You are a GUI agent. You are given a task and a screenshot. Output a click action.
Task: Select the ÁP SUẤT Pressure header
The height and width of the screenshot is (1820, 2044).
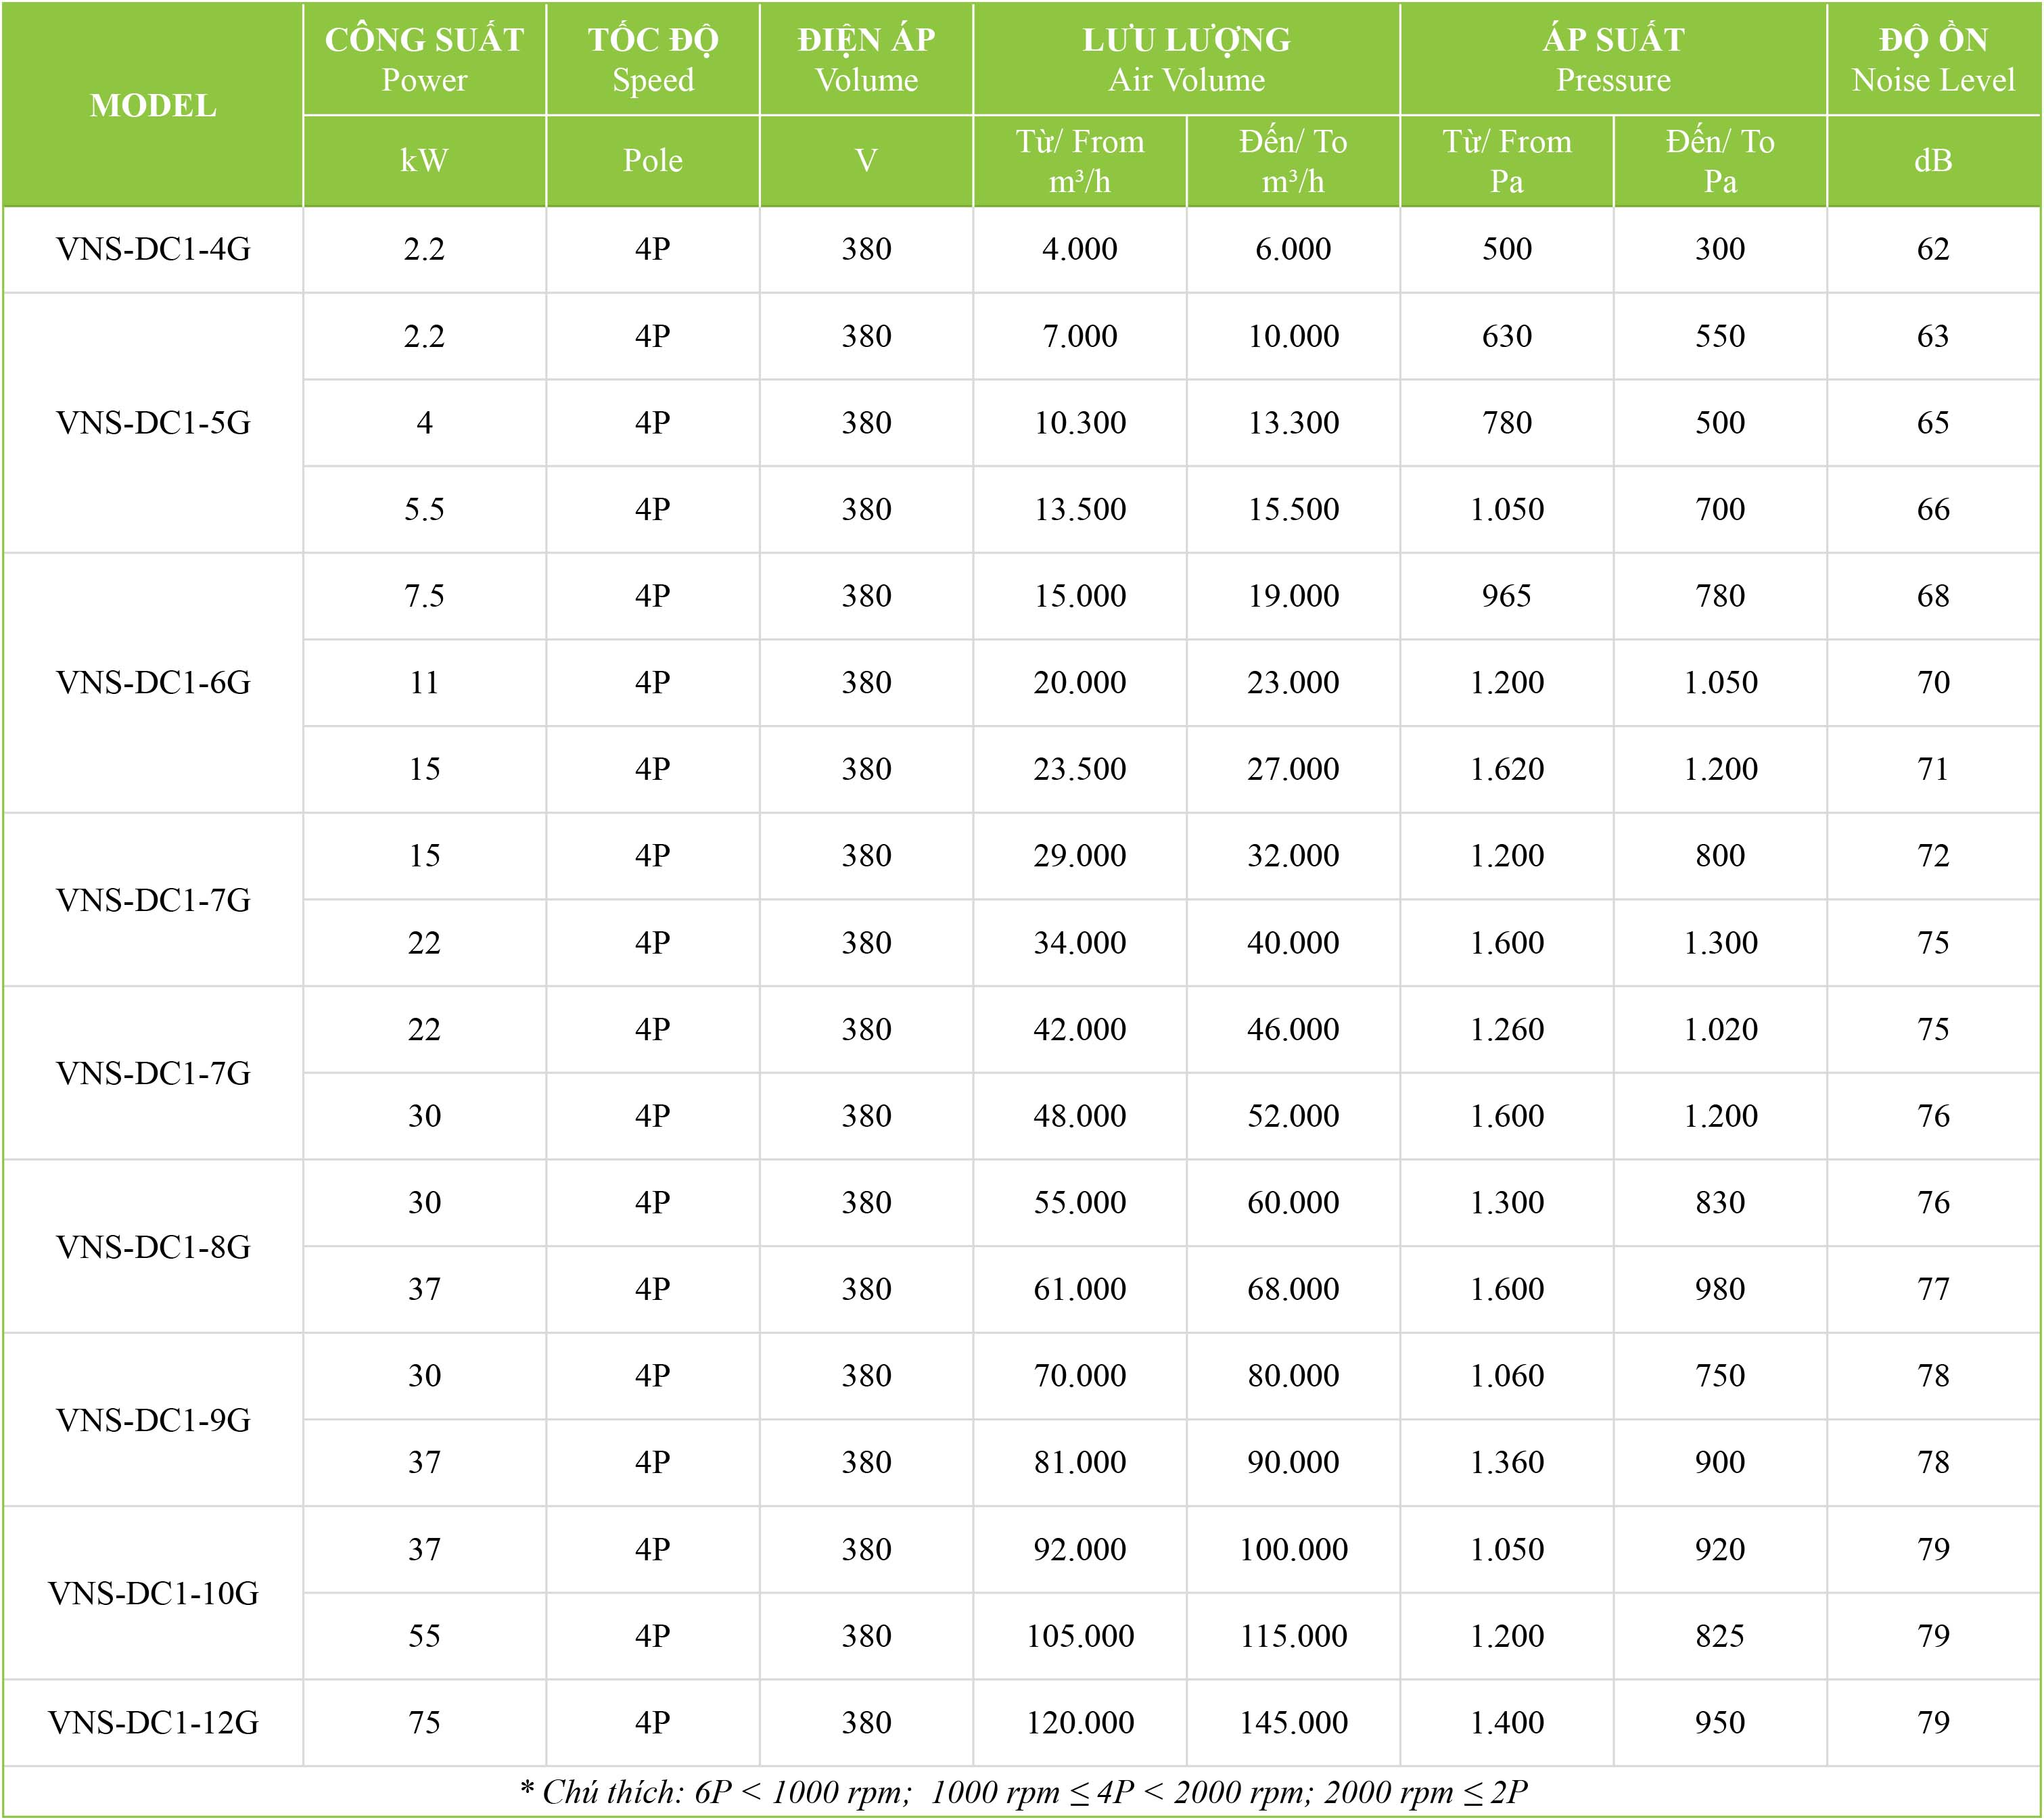pos(1613,59)
